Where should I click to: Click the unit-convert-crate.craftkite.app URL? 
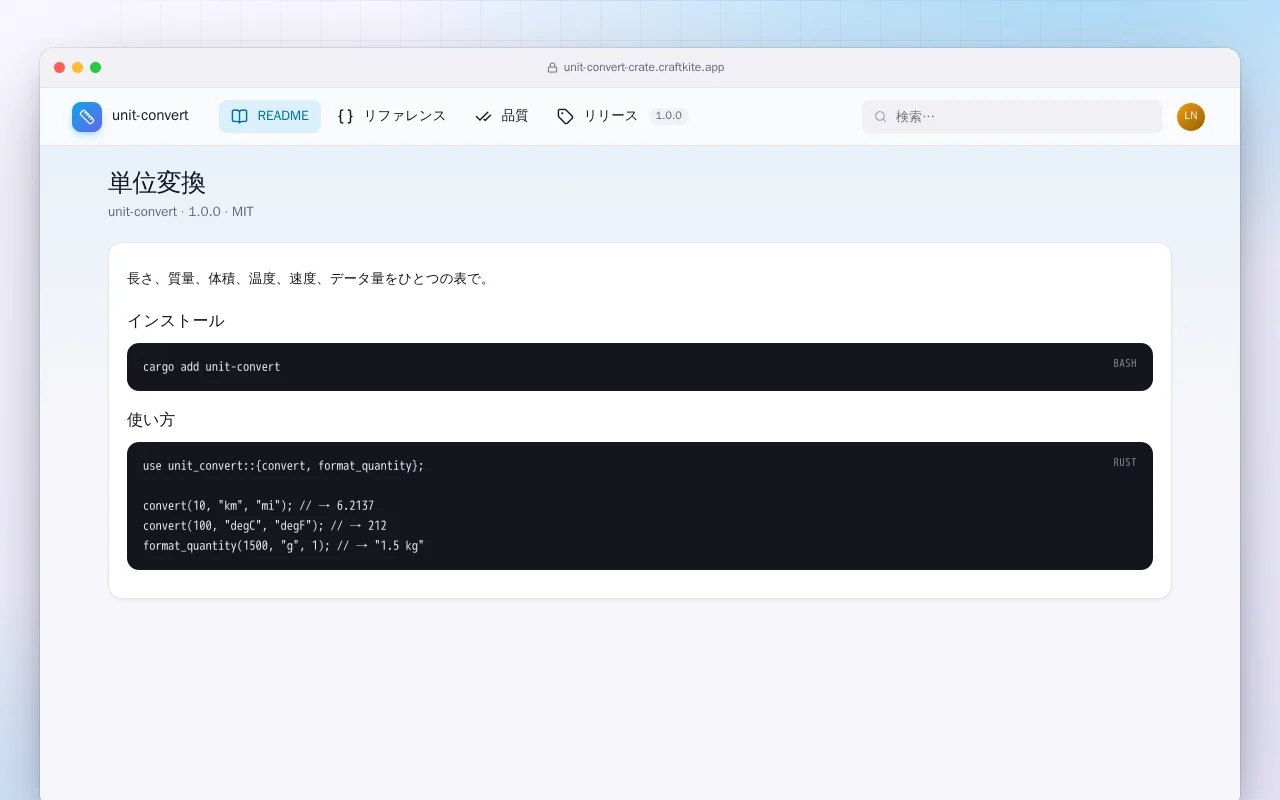pos(644,68)
